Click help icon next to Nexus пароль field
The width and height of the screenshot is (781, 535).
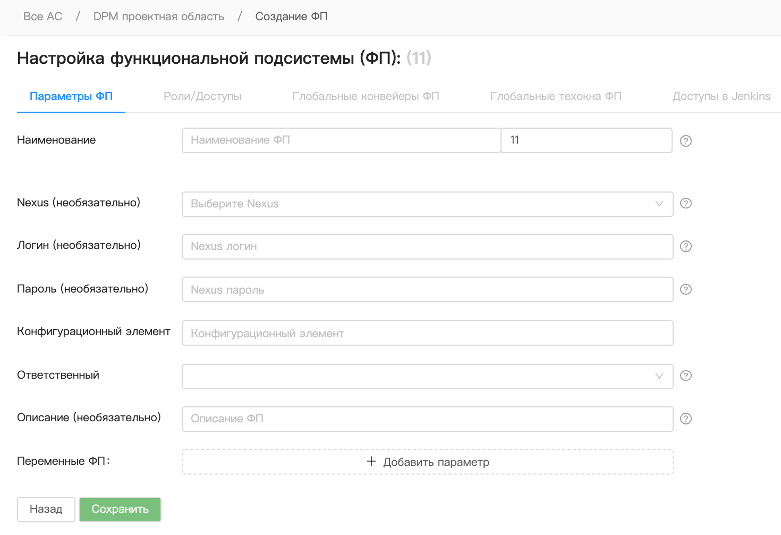click(x=686, y=290)
